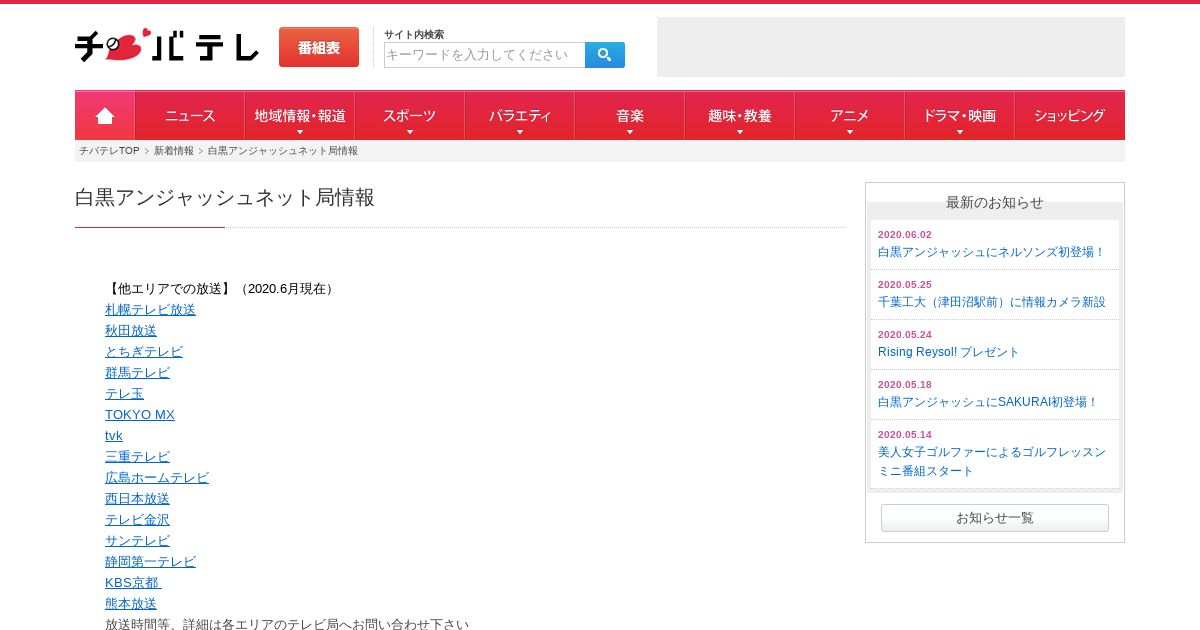Click the 最新のお知らせ panel title
1200x630 pixels.
coord(995,203)
